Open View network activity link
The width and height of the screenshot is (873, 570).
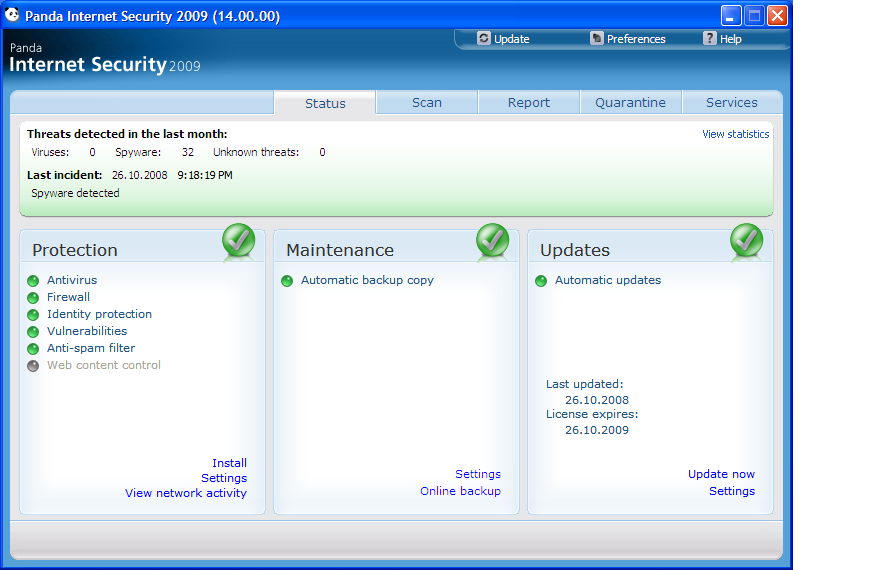click(185, 493)
